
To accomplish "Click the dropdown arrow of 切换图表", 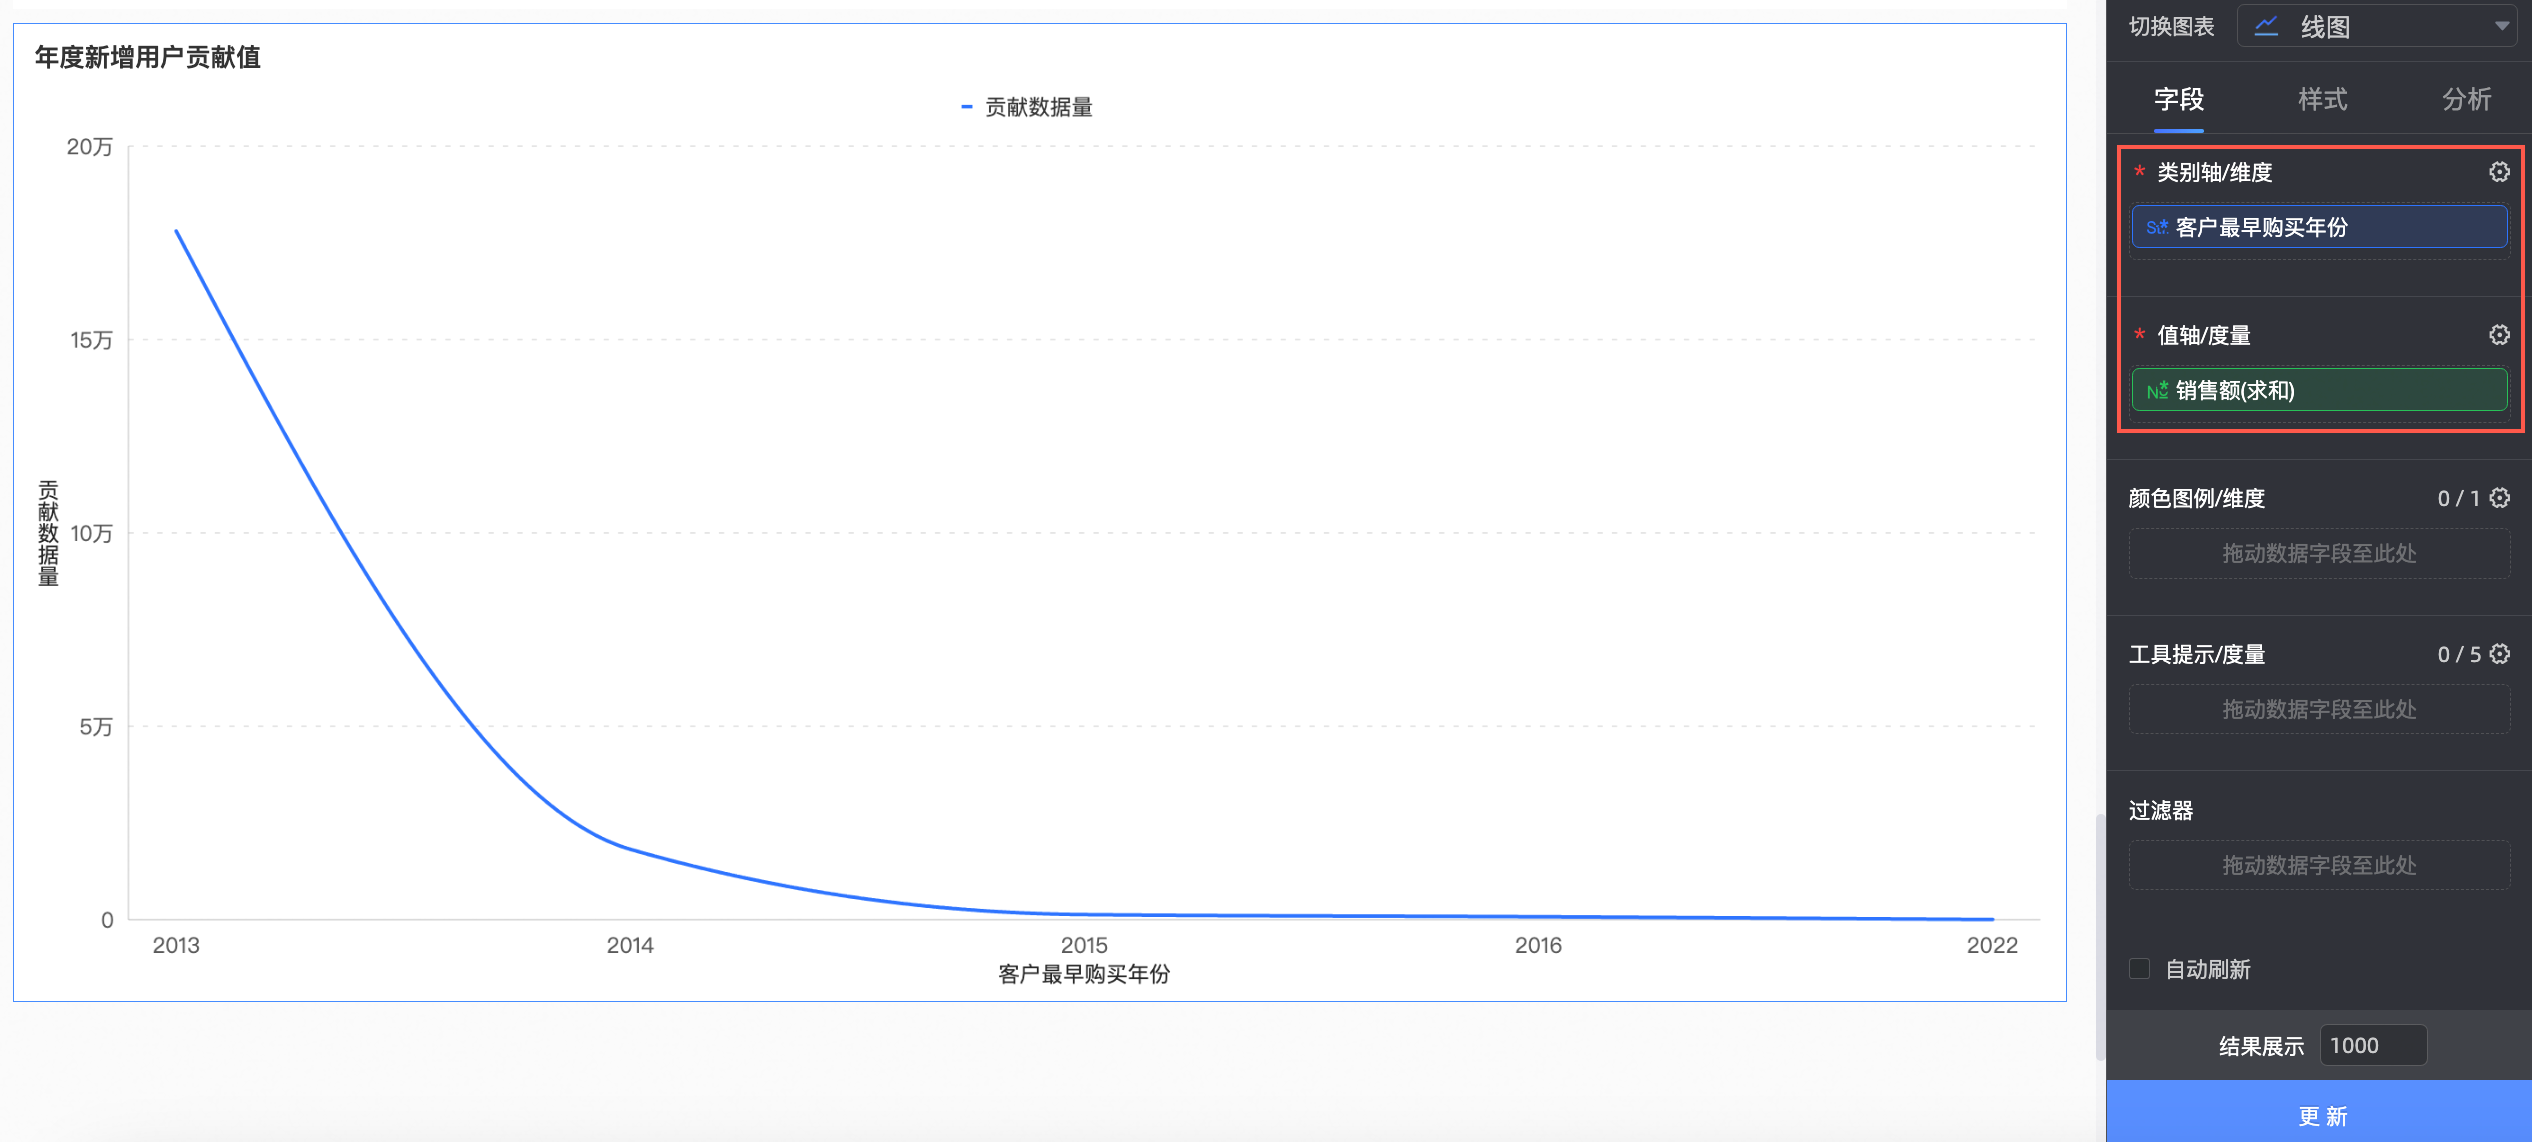I will 2502,27.
